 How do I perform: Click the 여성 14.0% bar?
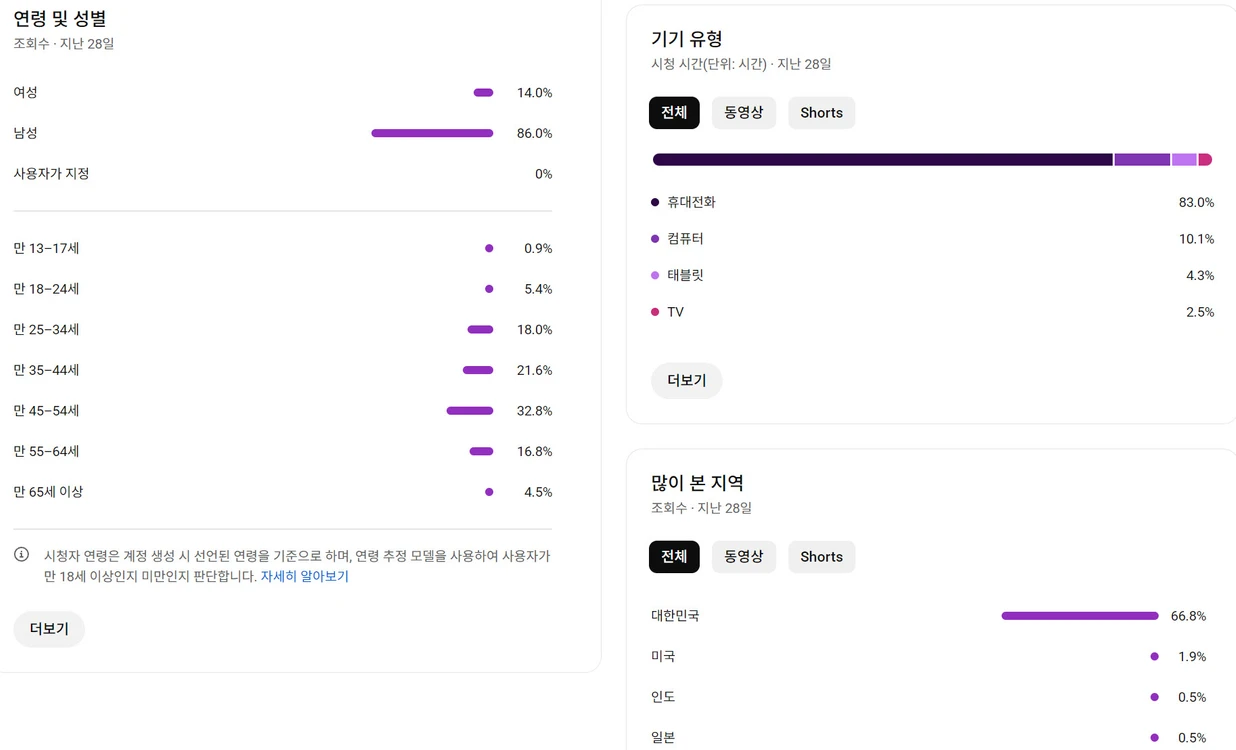pyautogui.click(x=483, y=93)
